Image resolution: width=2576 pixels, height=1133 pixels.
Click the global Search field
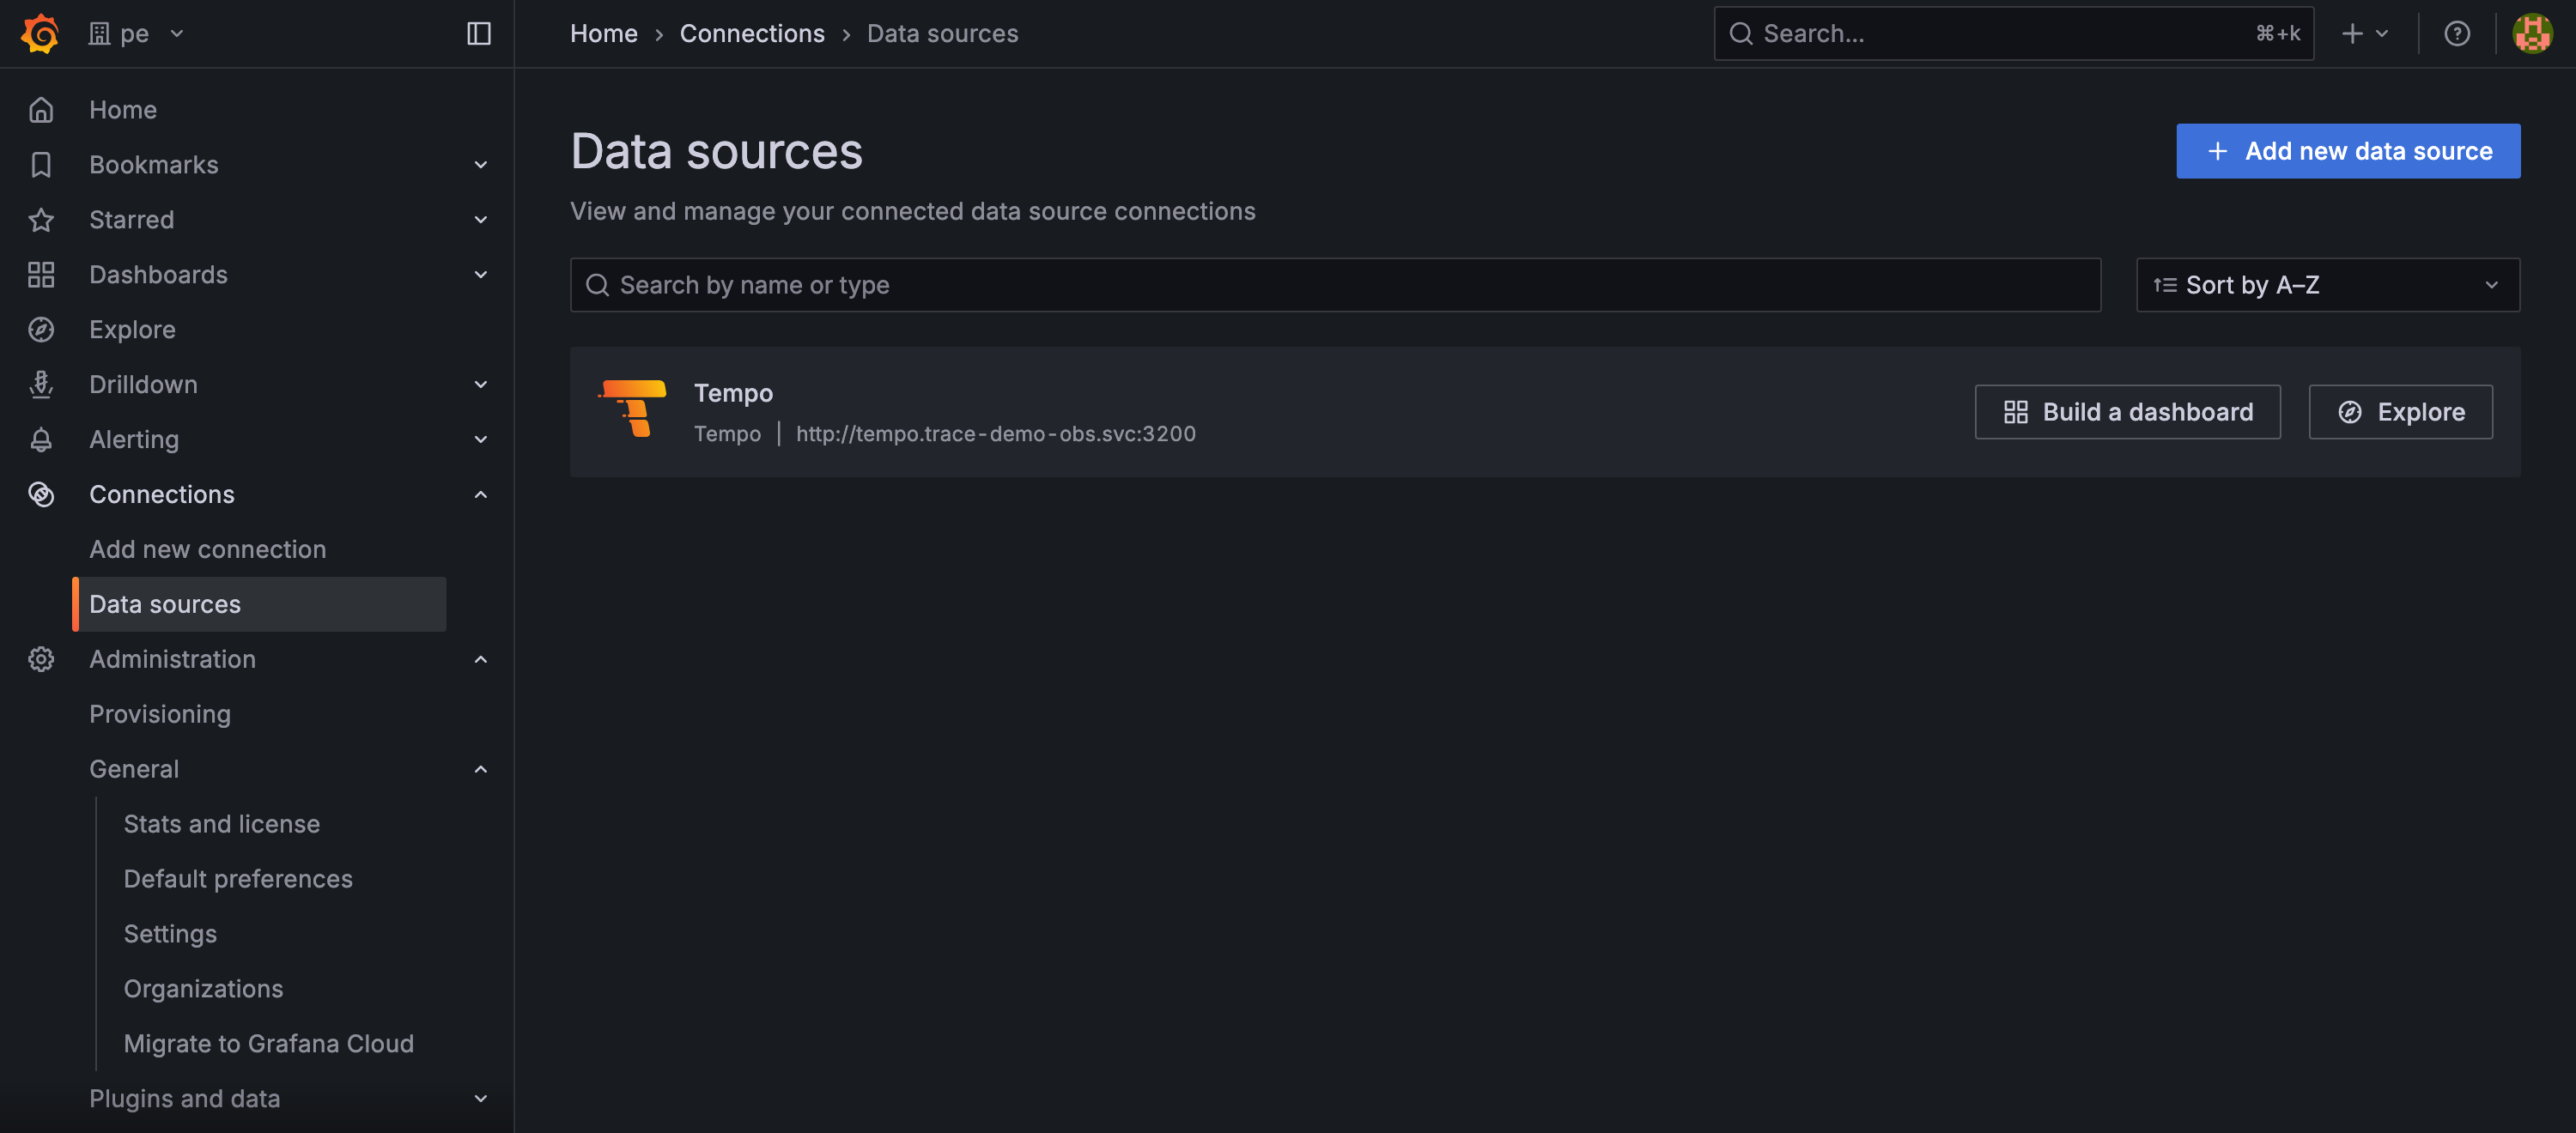[x=2013, y=33]
